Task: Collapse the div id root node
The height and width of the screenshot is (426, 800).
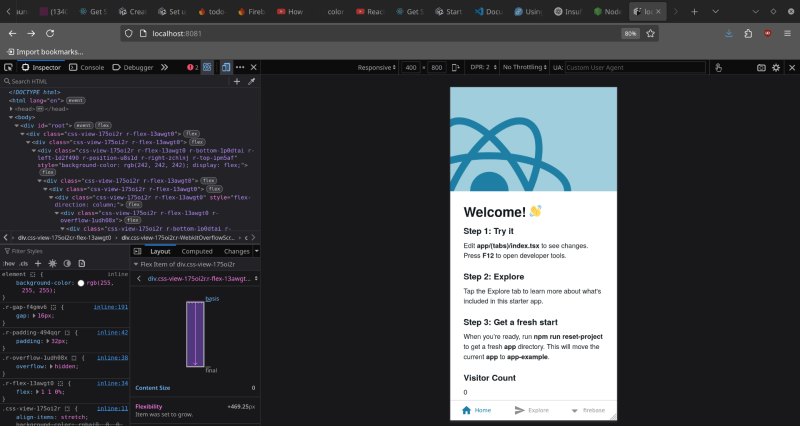Action: click(17, 125)
